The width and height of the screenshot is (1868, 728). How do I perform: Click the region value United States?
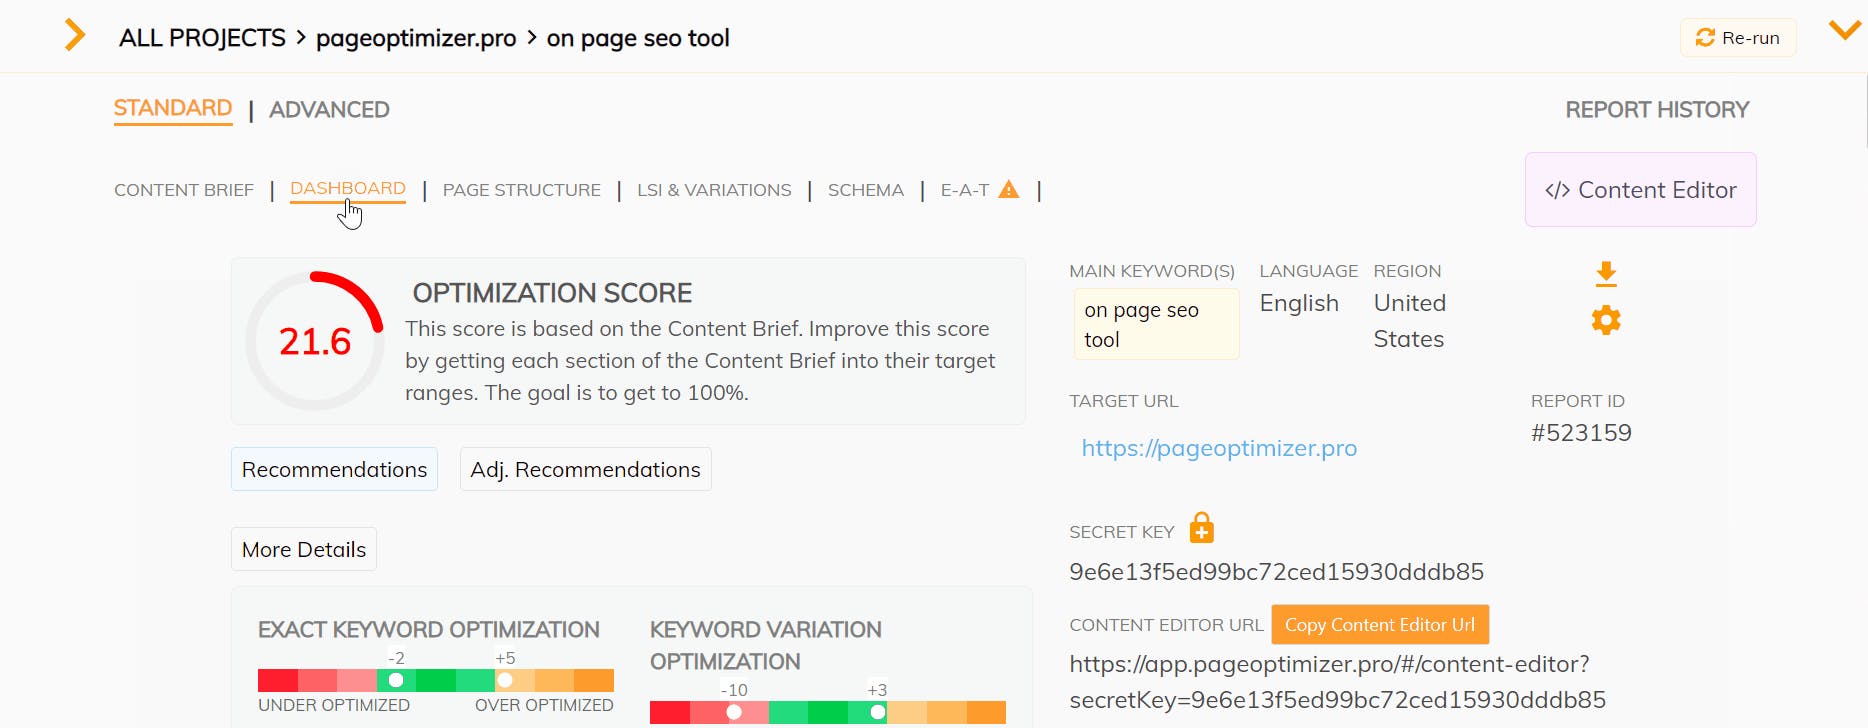tap(1410, 321)
